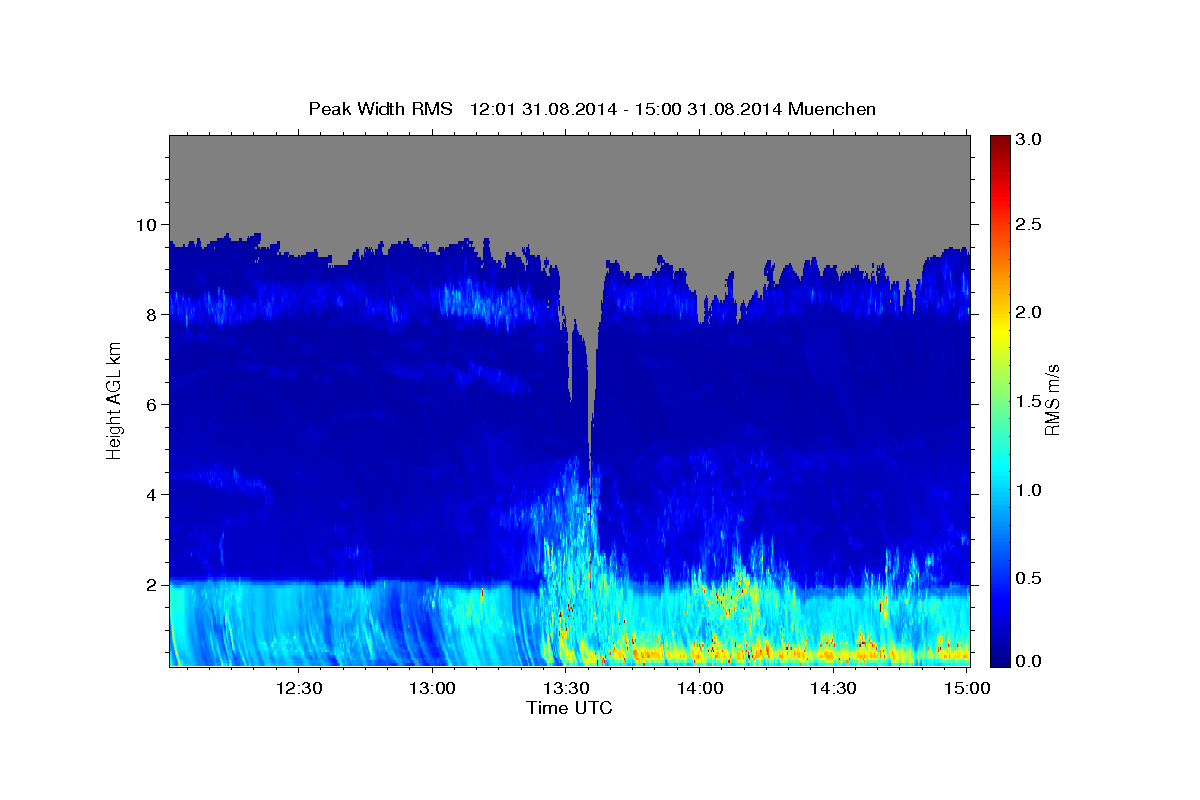Click the colorbar value 2.0

pos(1030,313)
